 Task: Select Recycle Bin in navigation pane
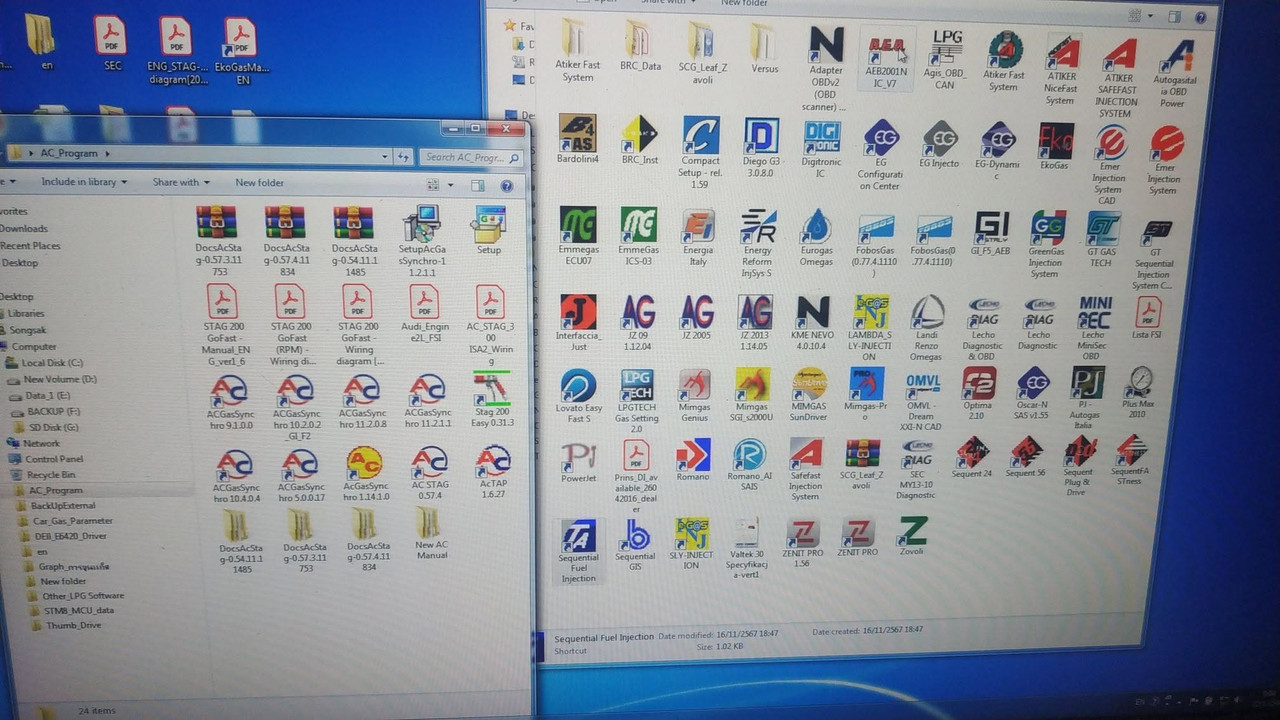[51, 475]
